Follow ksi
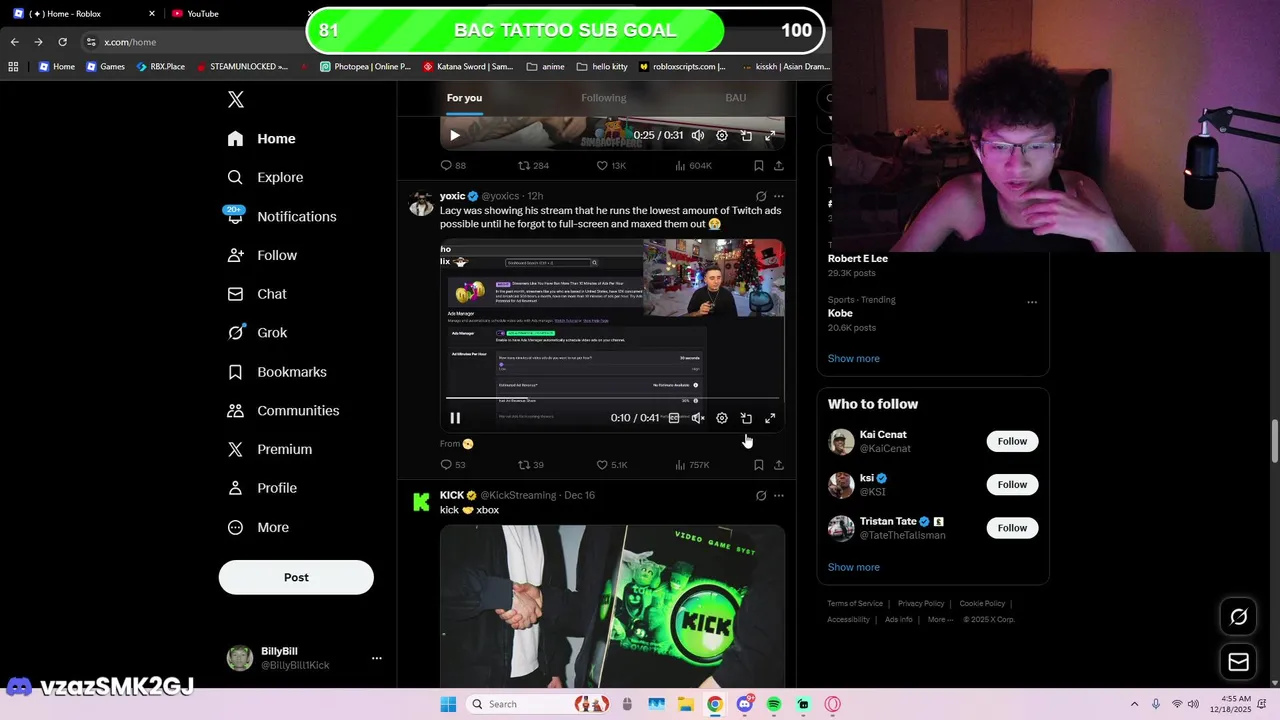 tap(1012, 484)
